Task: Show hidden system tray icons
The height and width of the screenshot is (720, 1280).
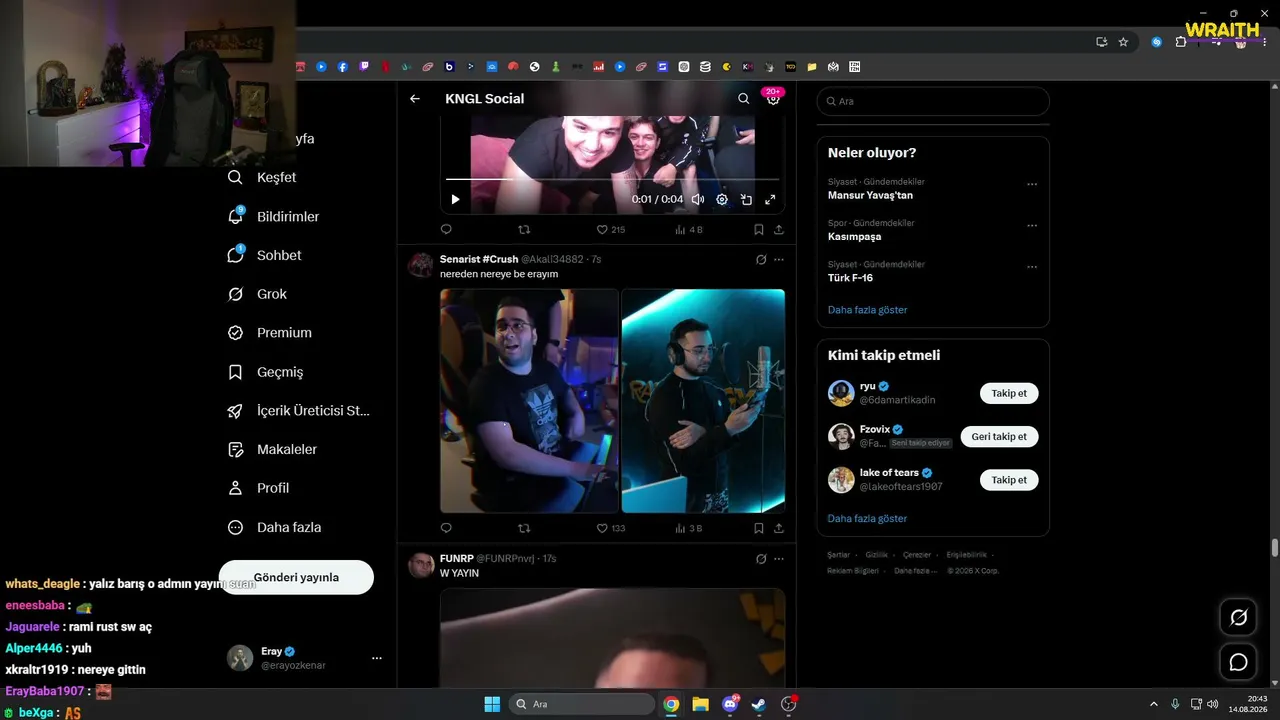Action: click(1153, 704)
